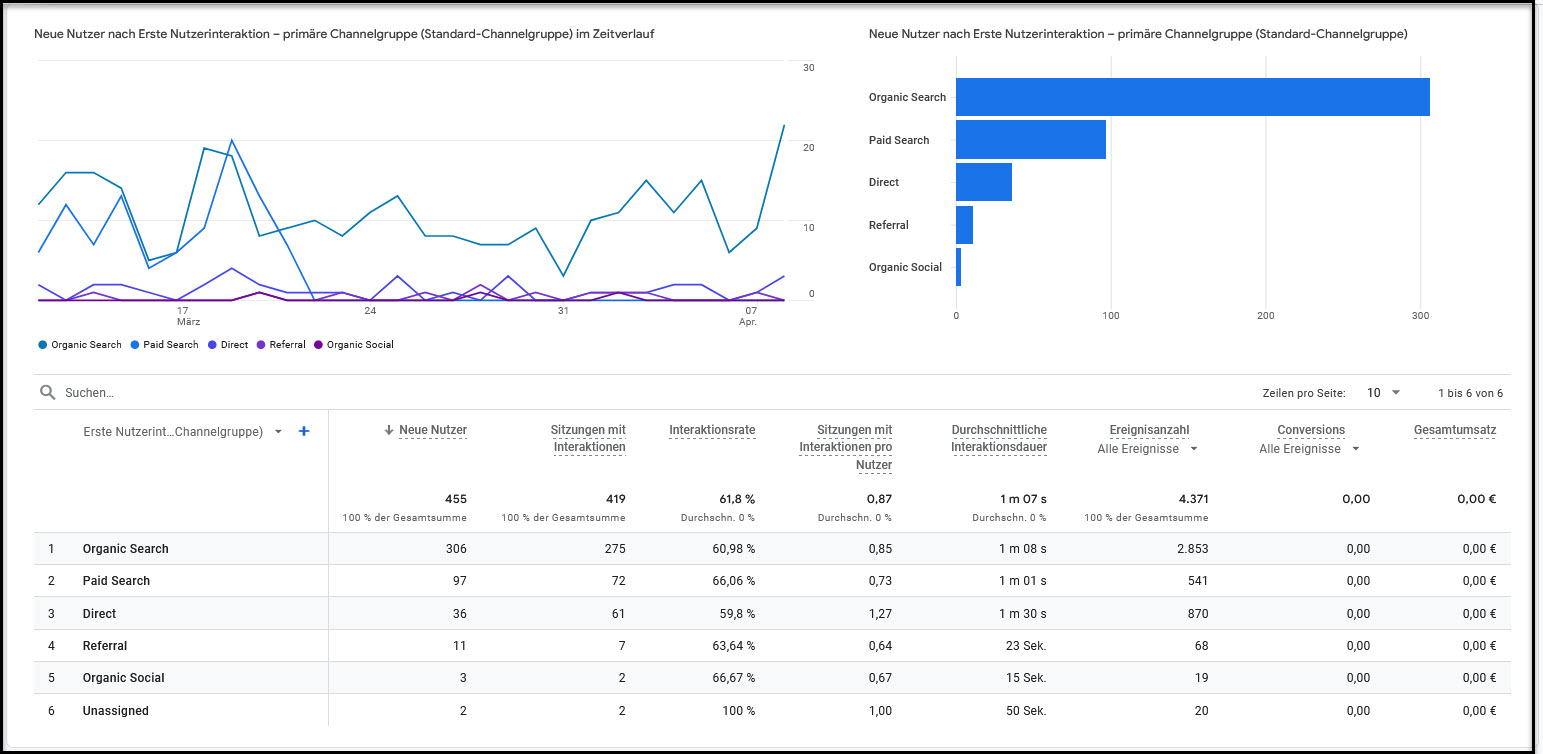The image size is (1543, 754).
Task: Sort by the Neue Nutzer column header
Action: (433, 430)
